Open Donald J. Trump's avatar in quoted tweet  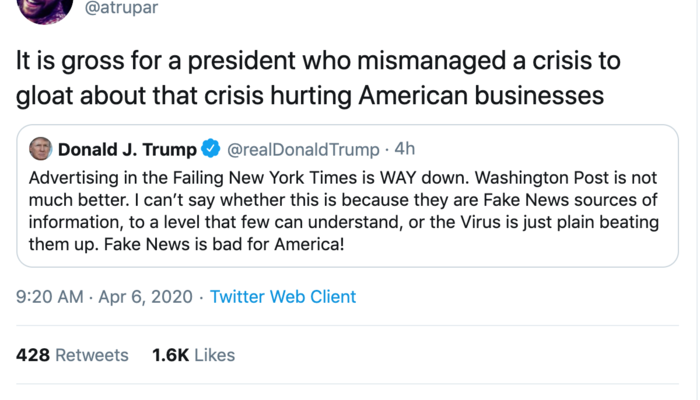[40, 150]
